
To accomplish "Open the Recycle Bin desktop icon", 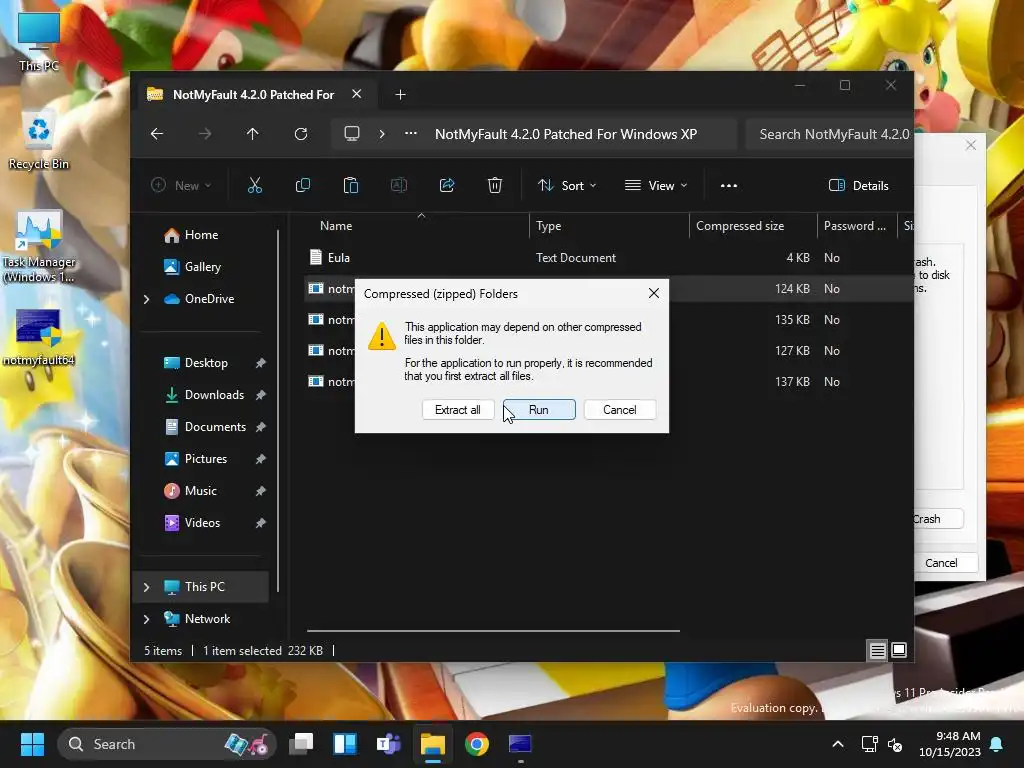I will 39,140.
